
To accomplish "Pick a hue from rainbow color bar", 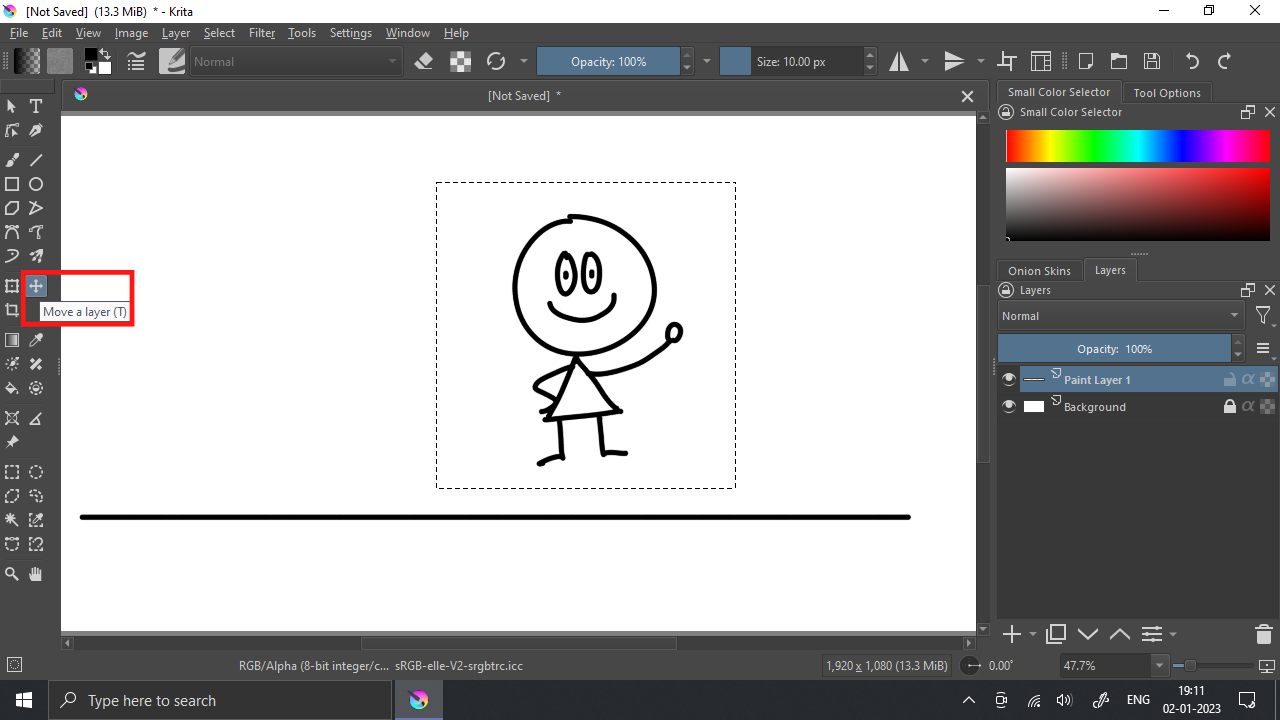I will click(x=1138, y=146).
